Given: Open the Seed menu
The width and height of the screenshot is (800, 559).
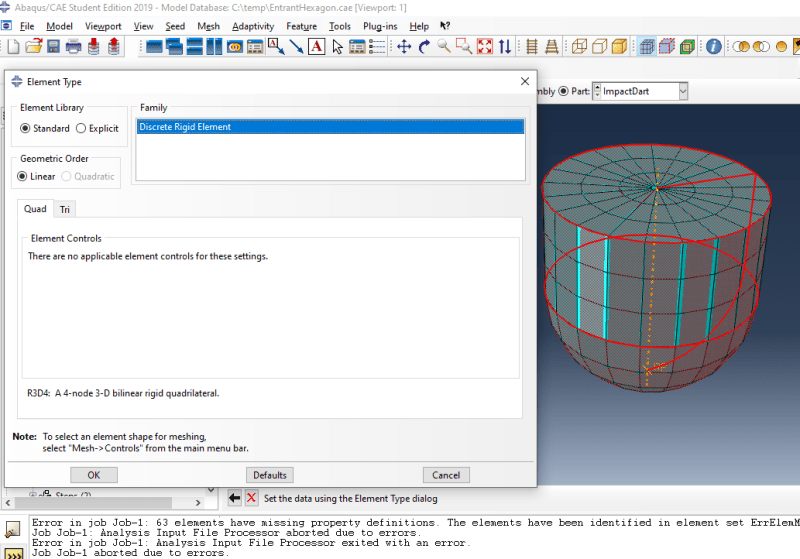Looking at the screenshot, I should (x=175, y=26).
